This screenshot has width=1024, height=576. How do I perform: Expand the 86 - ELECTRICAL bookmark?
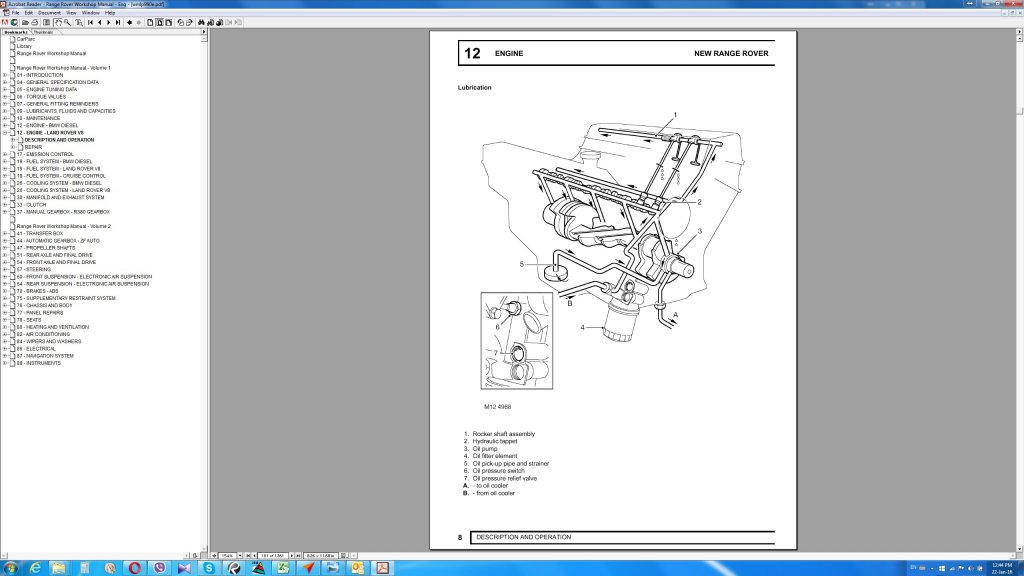(5, 349)
